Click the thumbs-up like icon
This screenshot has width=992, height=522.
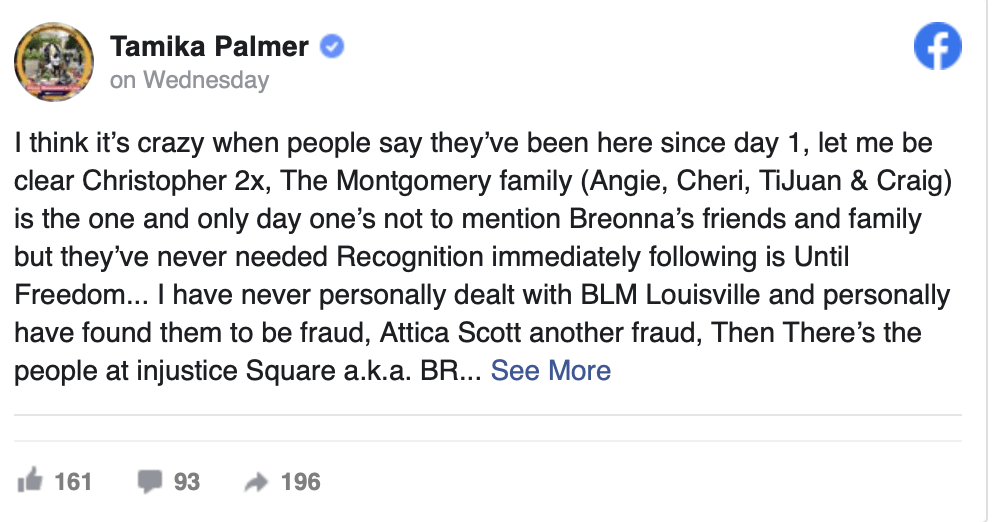[30, 481]
